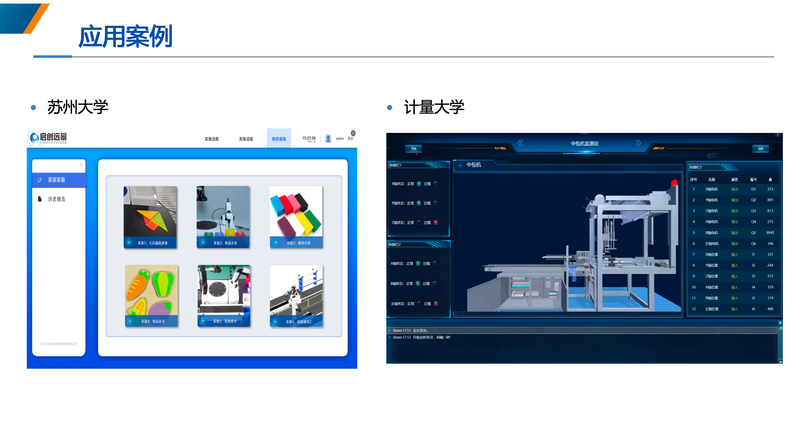Screen dimensions: 800x447
Task: Expand the second log entry arrow
Action: pos(390,337)
